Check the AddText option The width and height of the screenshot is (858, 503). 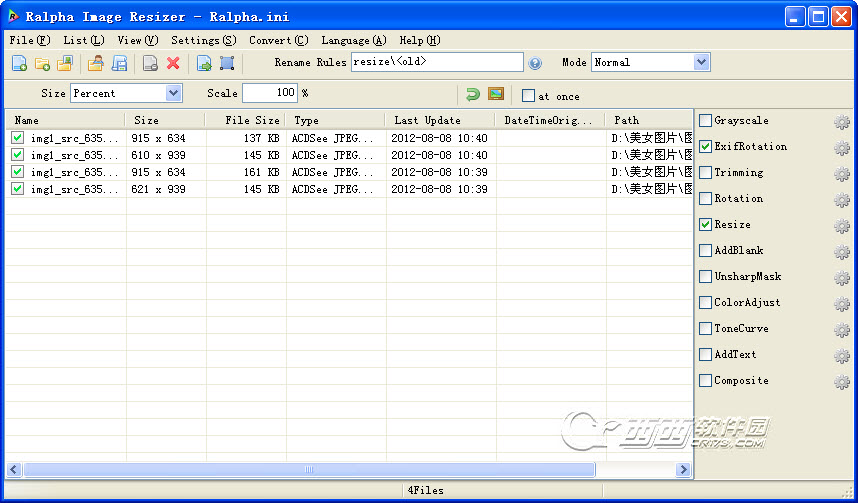point(706,354)
